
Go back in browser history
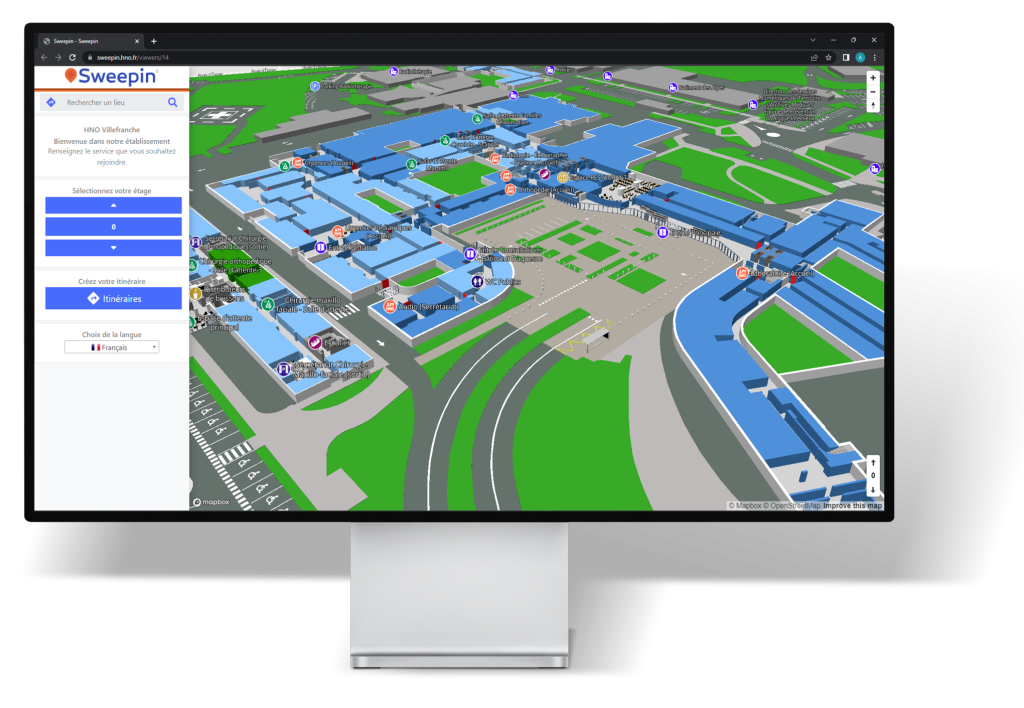(44, 57)
